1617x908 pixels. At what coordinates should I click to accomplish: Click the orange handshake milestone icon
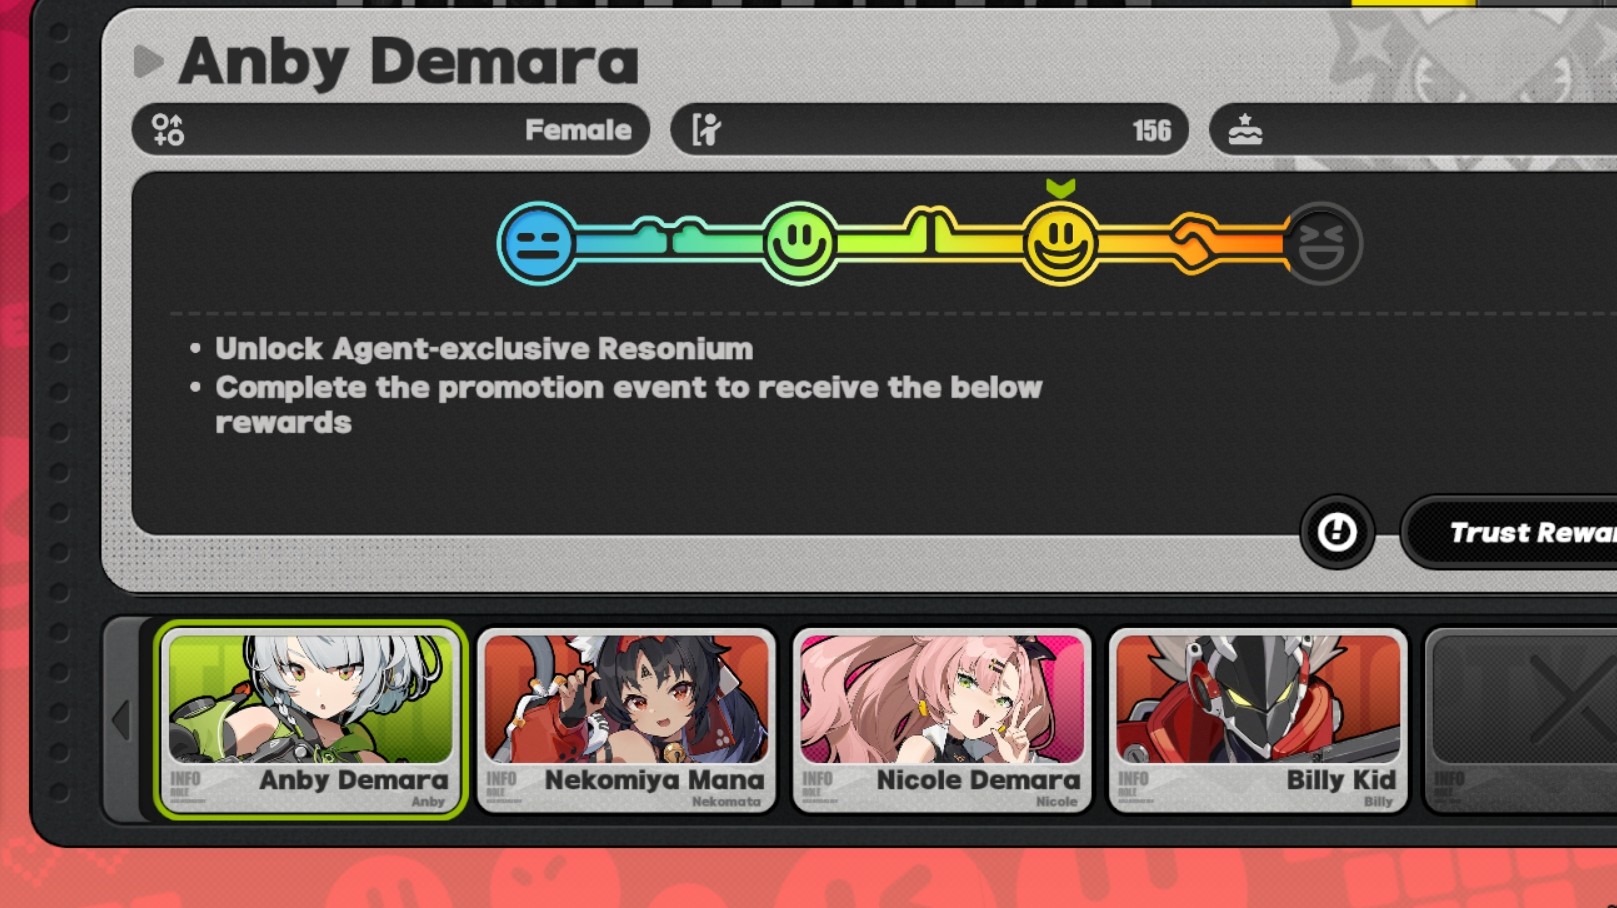[1192, 241]
